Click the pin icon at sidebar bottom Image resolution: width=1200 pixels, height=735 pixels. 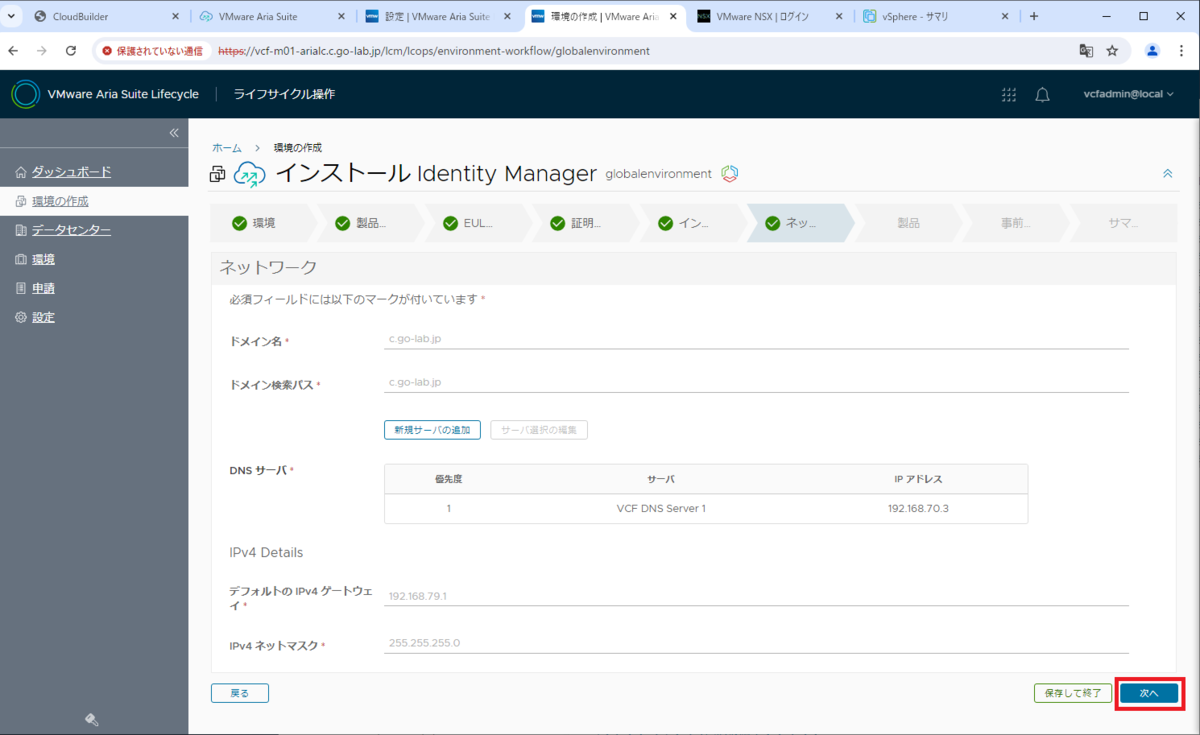coord(91,719)
